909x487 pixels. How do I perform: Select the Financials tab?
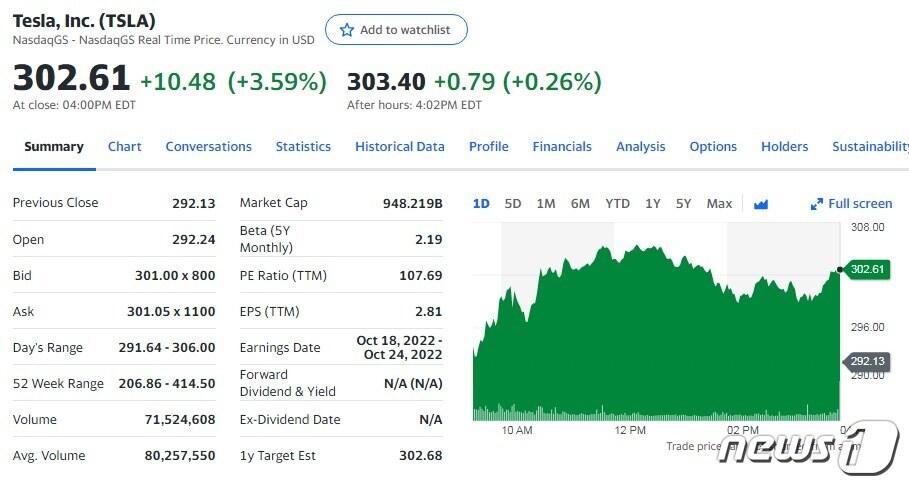click(x=562, y=147)
